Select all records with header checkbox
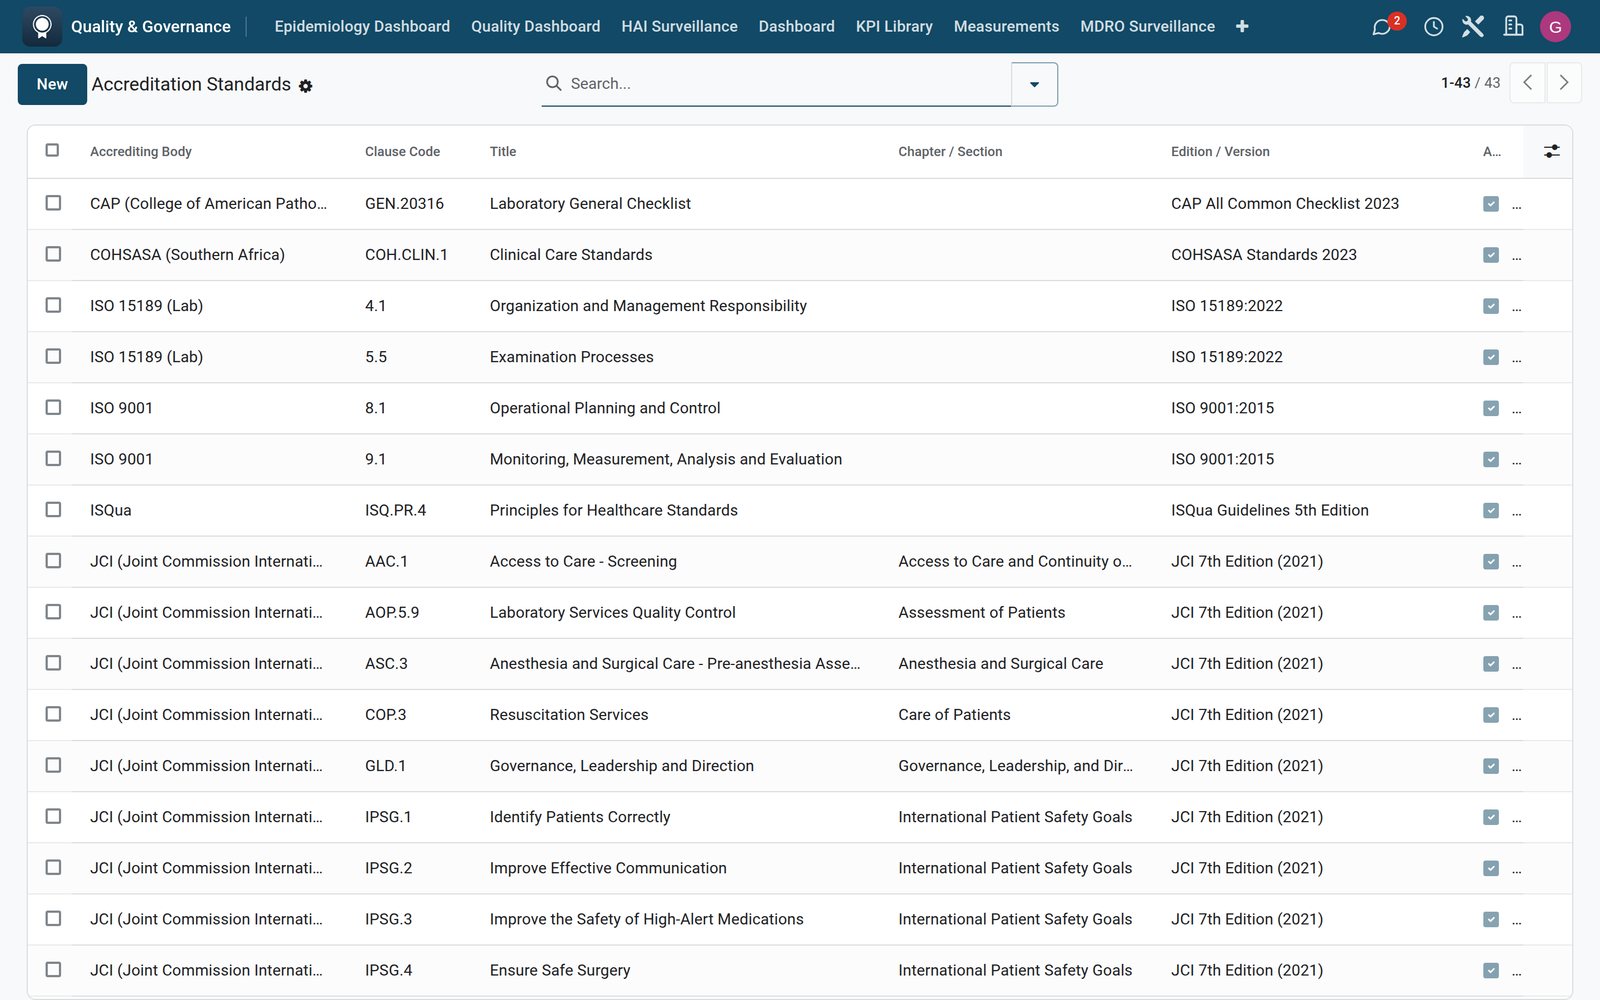The height and width of the screenshot is (1000, 1600). click(52, 150)
